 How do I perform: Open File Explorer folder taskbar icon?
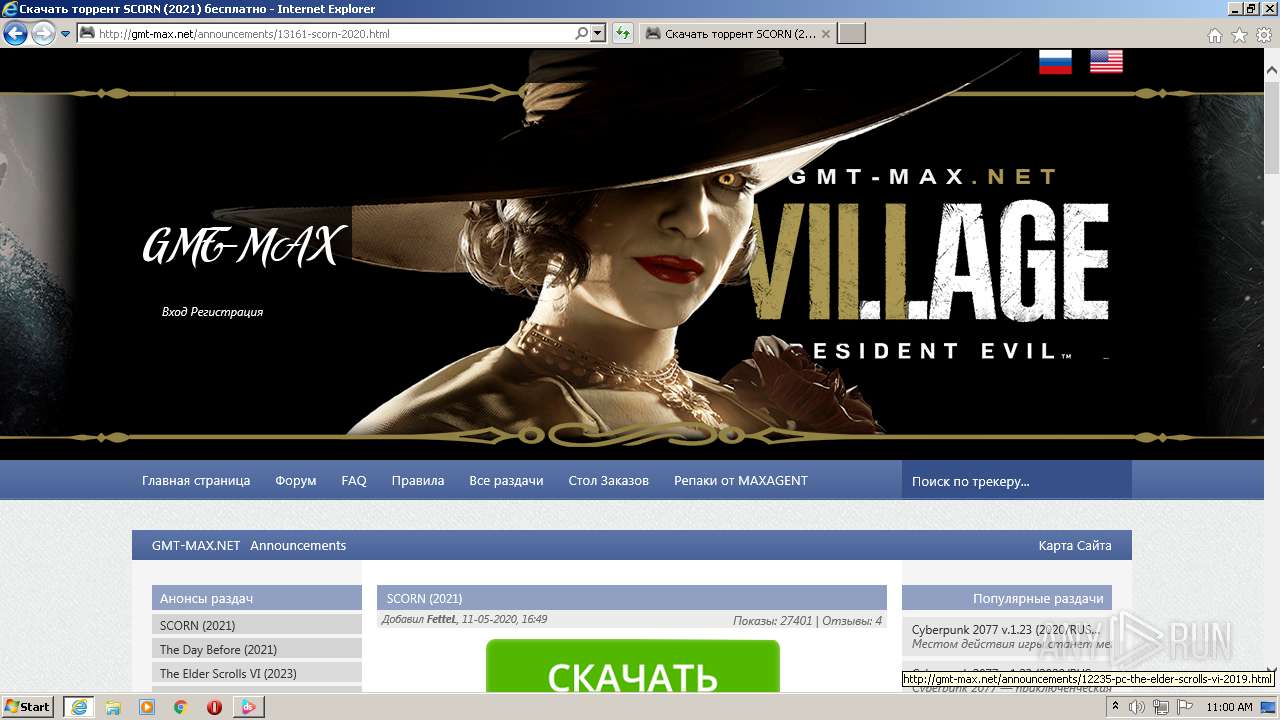113,707
